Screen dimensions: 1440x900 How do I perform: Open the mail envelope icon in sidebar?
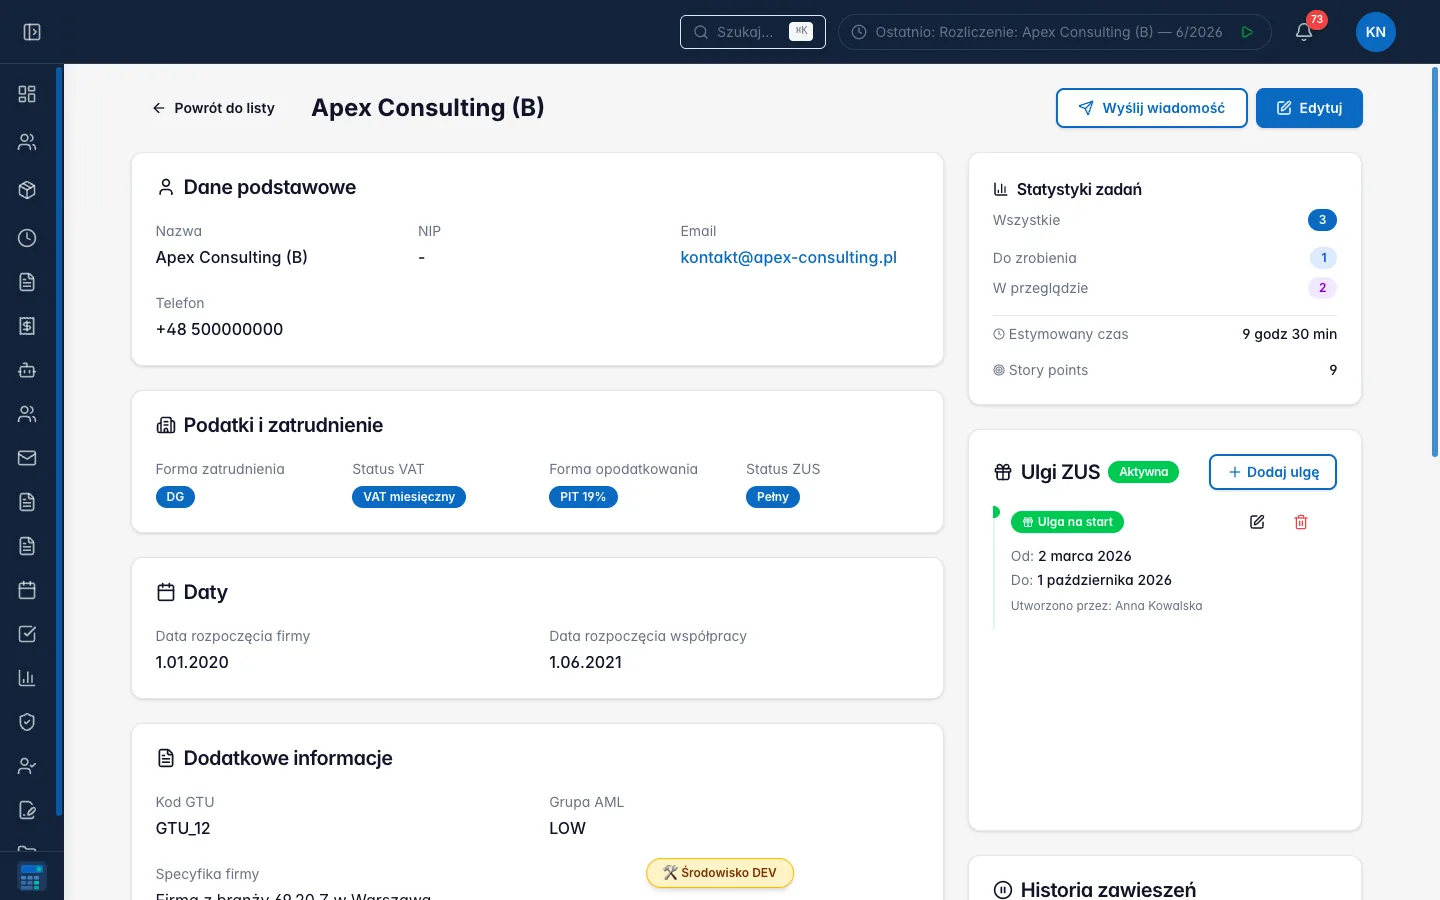click(x=27, y=458)
